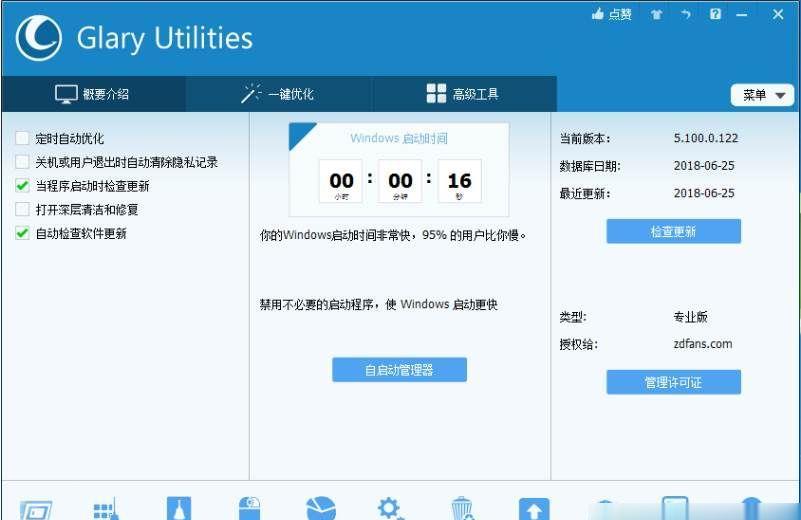Open the 自启动管理器 button
The width and height of the screenshot is (801, 520).
click(399, 370)
